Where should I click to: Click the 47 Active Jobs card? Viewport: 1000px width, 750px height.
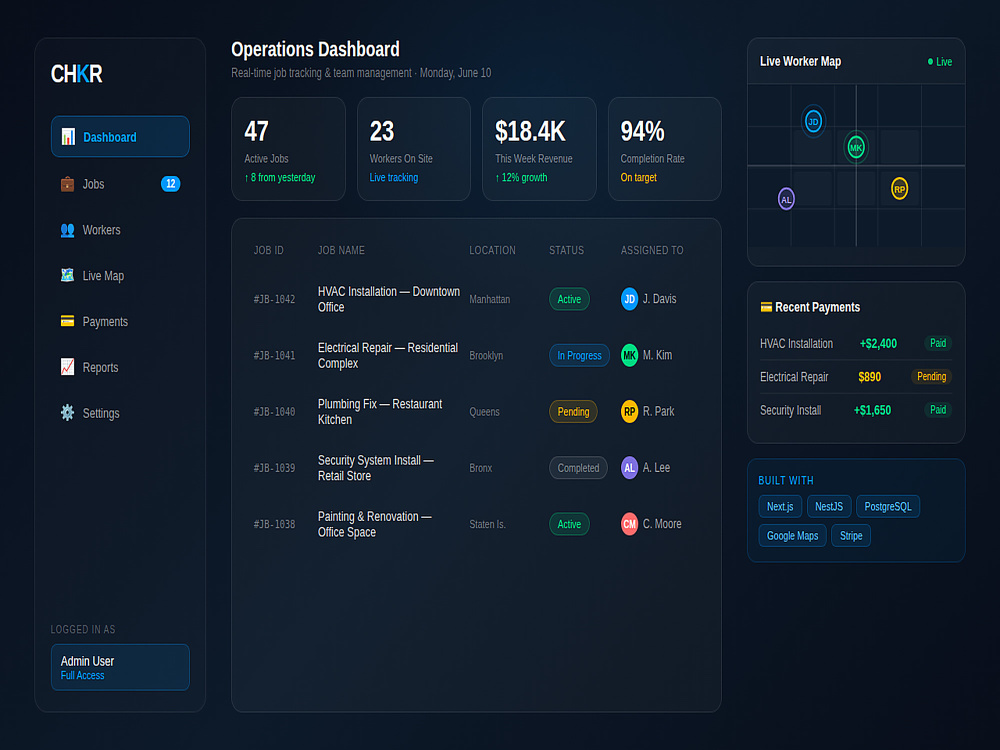(x=288, y=149)
